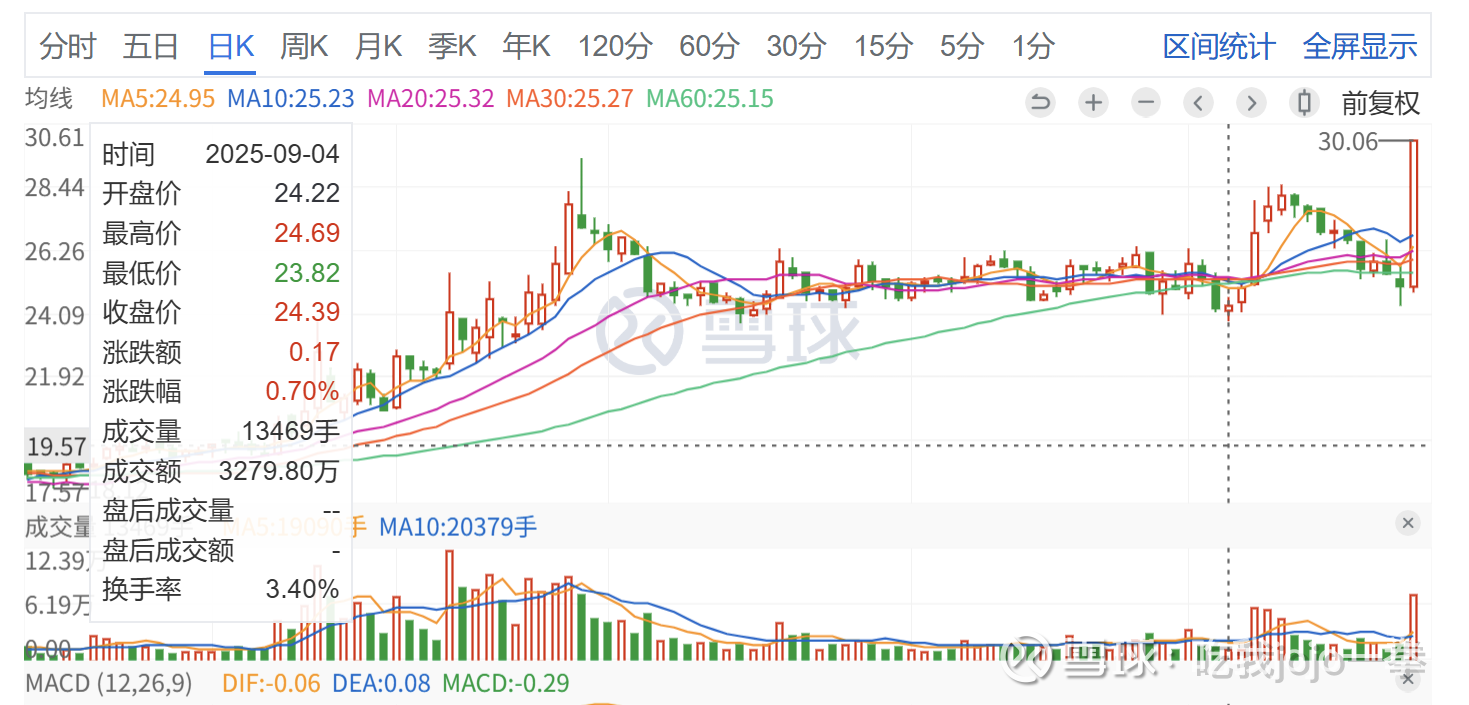Click the tall red candlestick reaching 30.06
The image size is (1469, 705).
(1414, 215)
